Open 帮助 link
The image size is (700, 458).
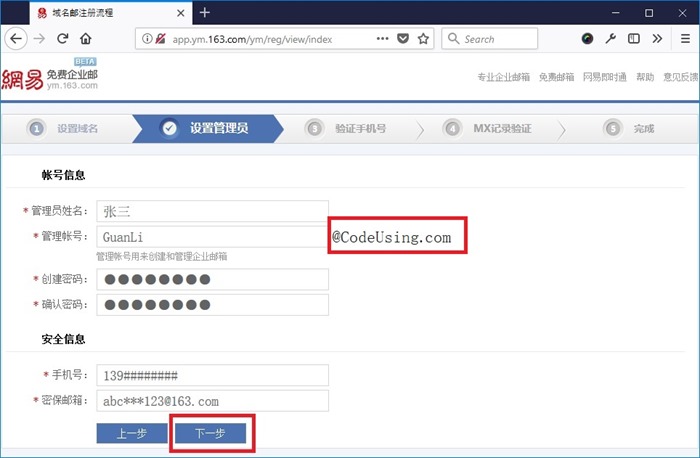(645, 77)
